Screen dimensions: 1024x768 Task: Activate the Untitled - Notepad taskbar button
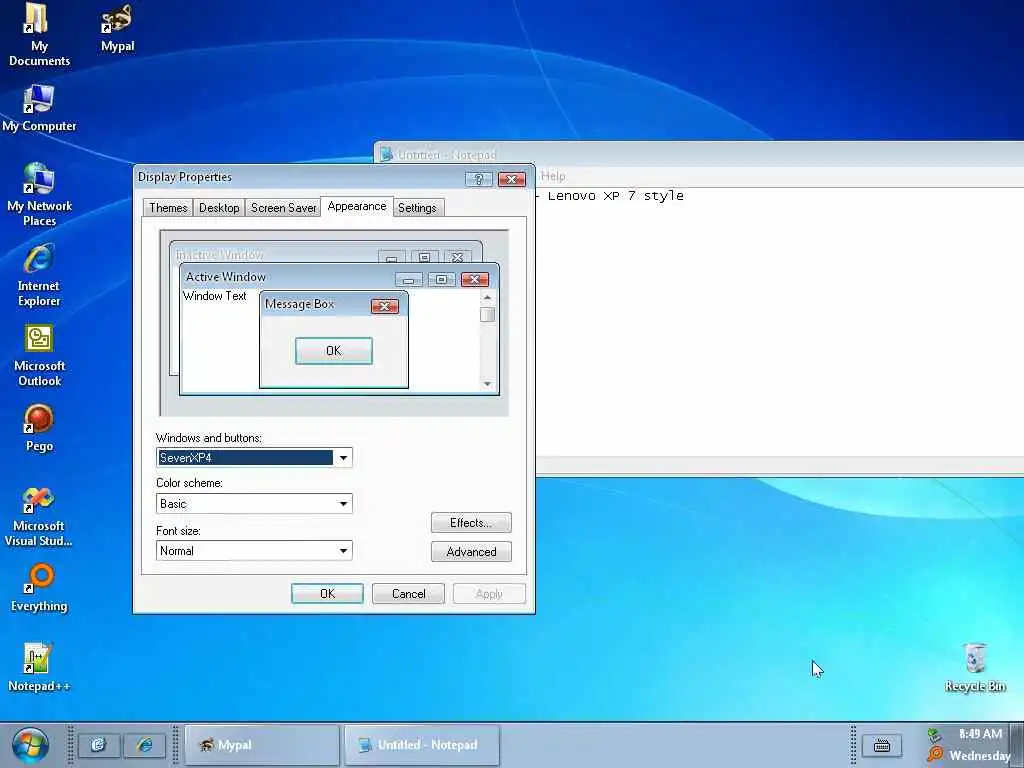pos(422,745)
